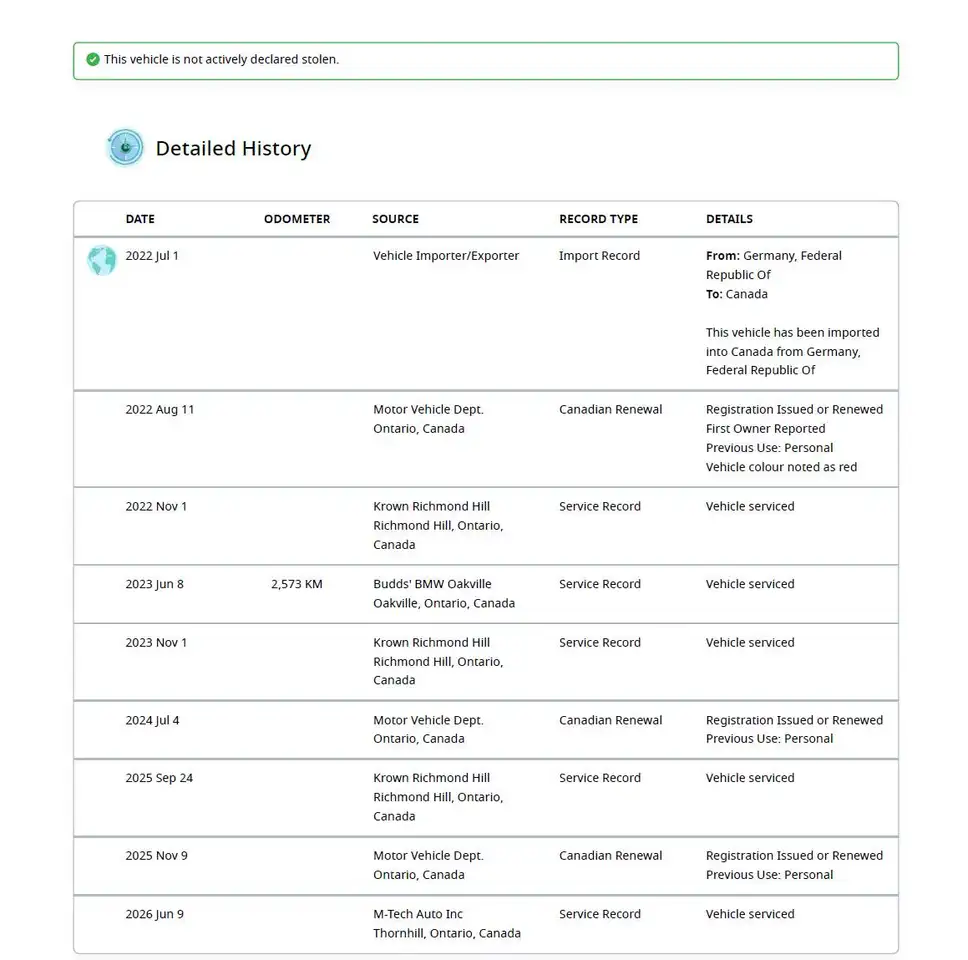968x960 pixels.
Task: Click the SOURCE column header
Action: point(395,219)
